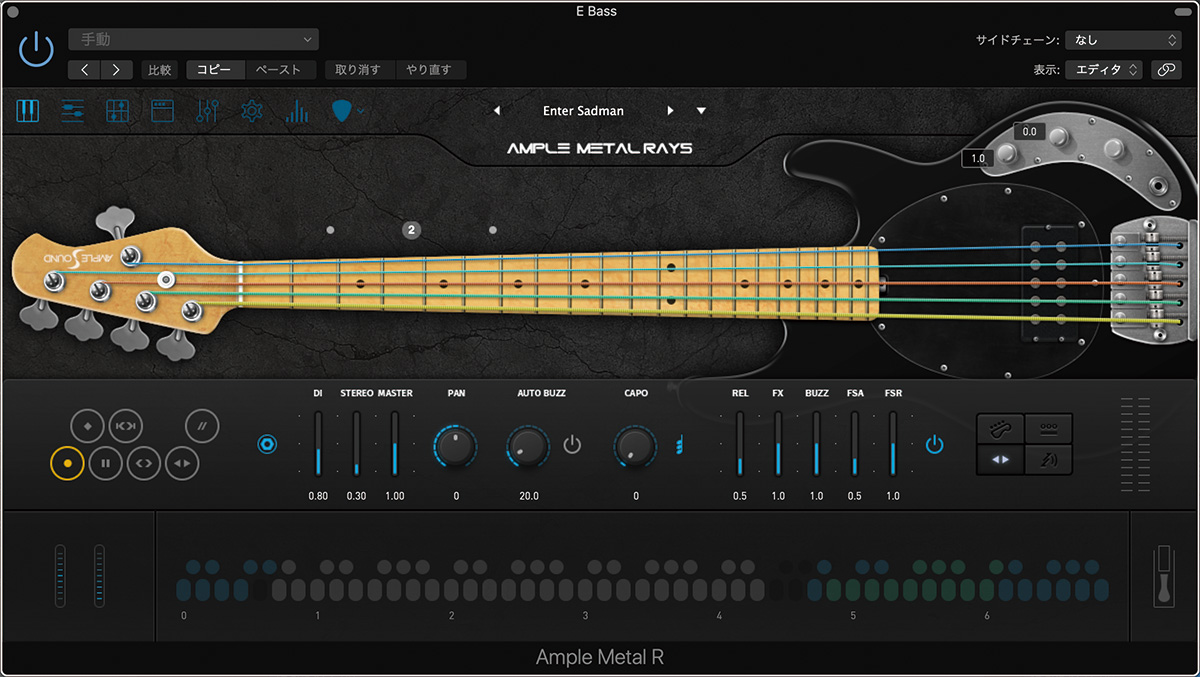Open the gear settings icon
This screenshot has width=1200, height=677.
point(252,111)
